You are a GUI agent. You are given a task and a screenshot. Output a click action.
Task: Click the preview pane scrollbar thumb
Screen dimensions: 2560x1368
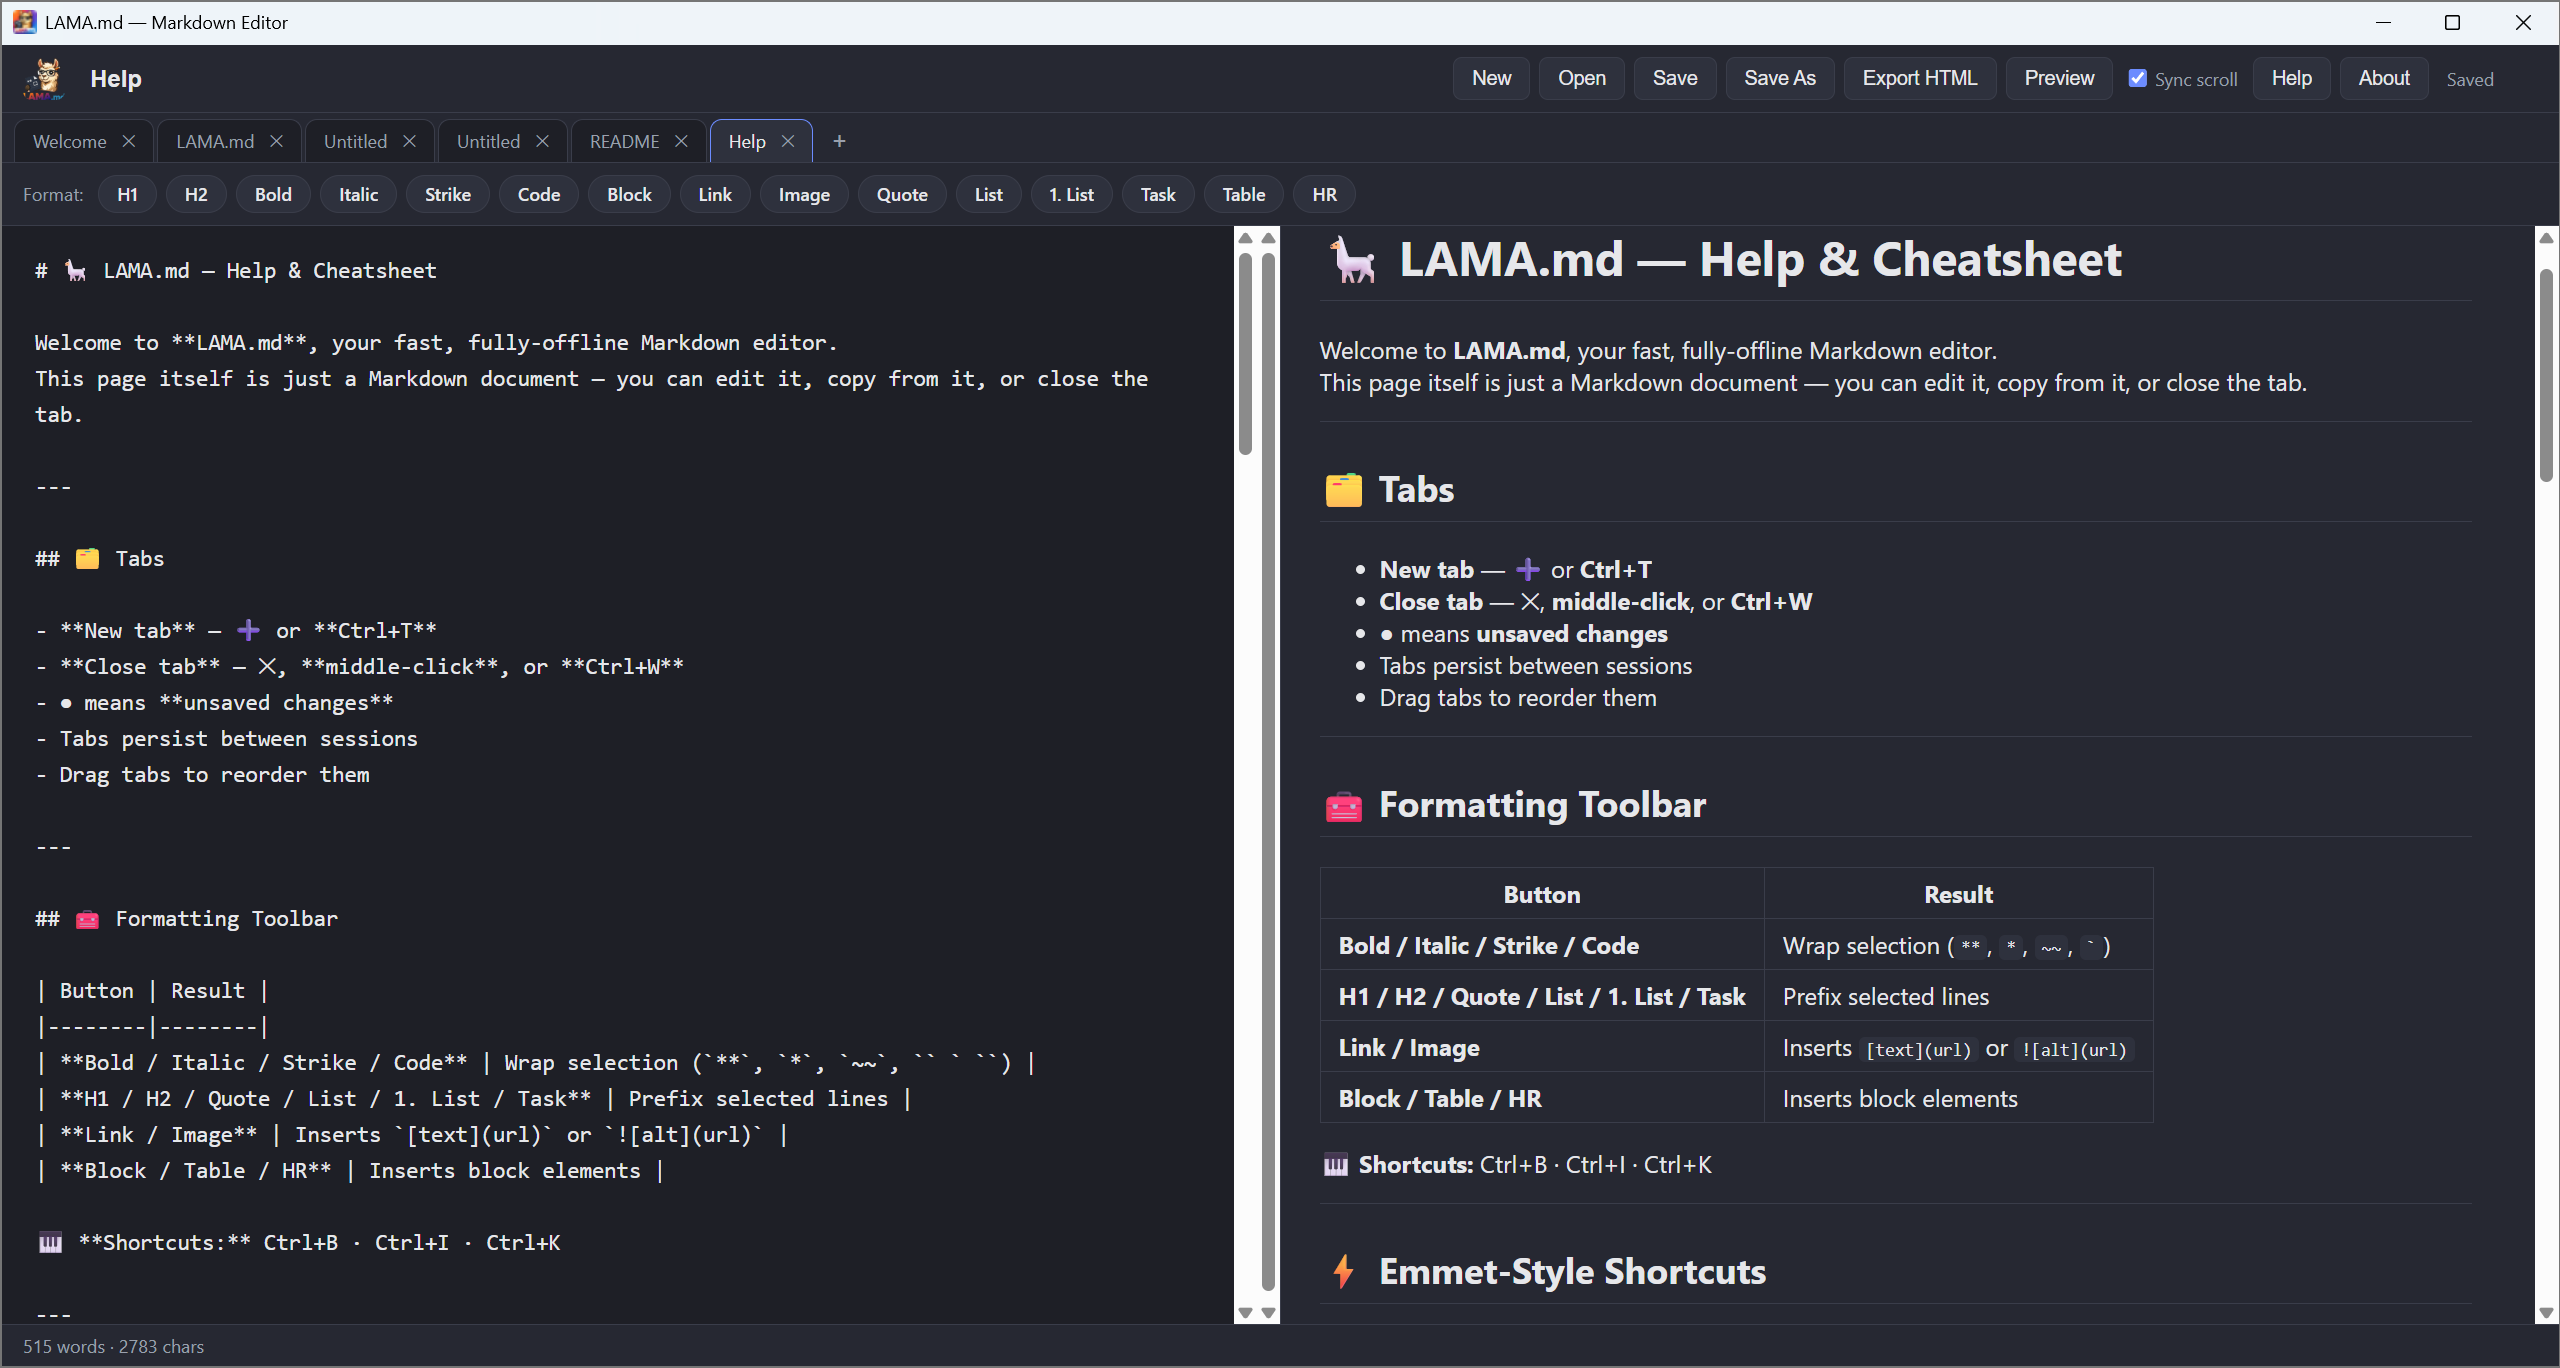[2547, 375]
